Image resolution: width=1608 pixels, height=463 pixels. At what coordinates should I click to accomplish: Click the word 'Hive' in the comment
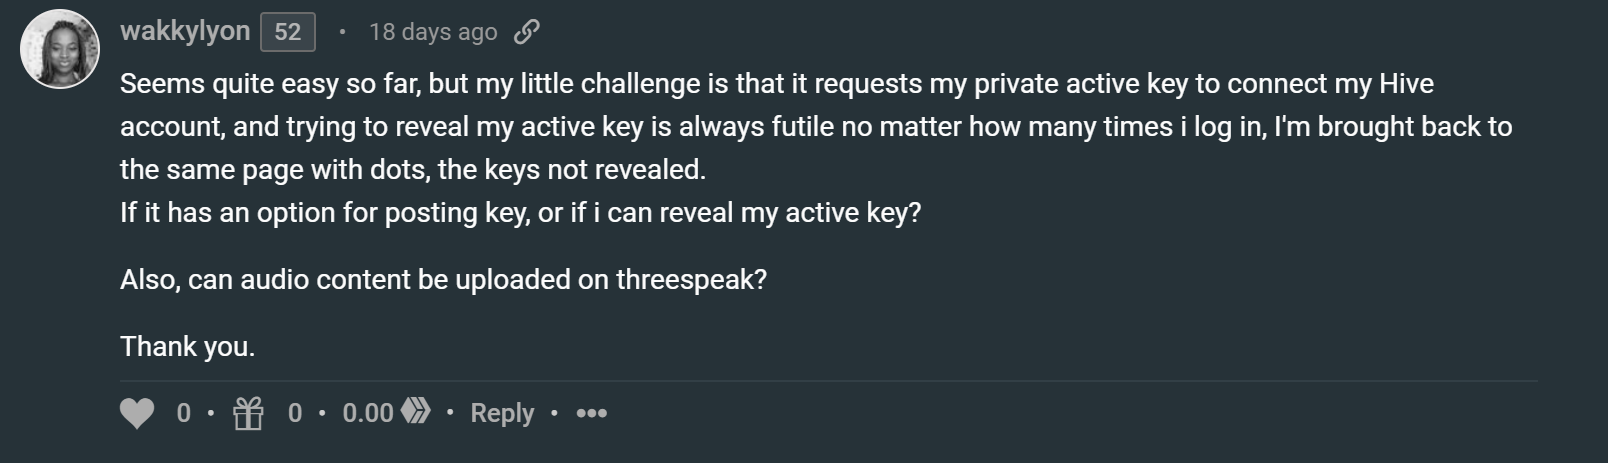[x=1406, y=83]
